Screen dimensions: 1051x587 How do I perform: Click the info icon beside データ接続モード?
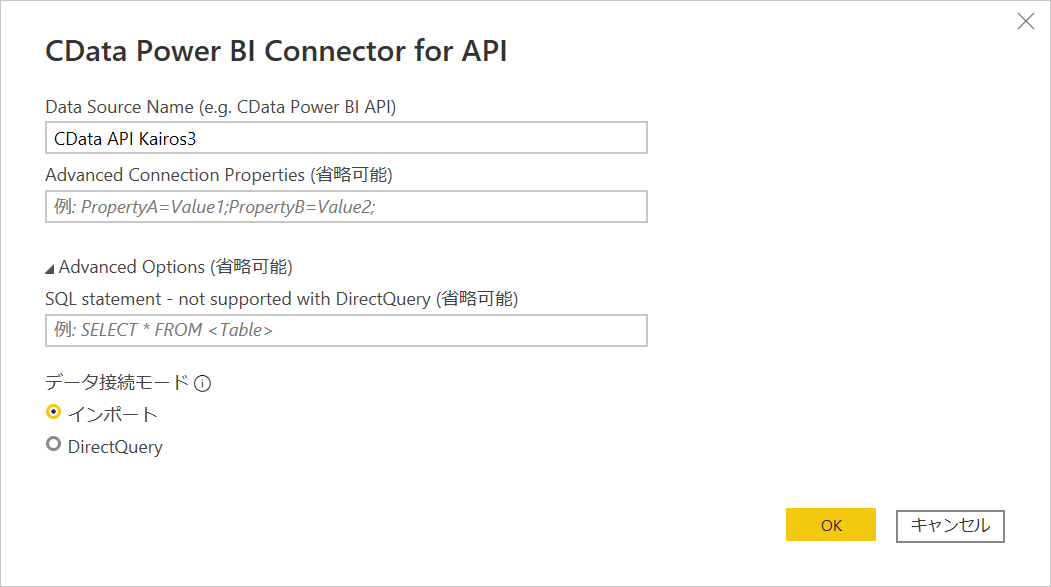pos(203,383)
